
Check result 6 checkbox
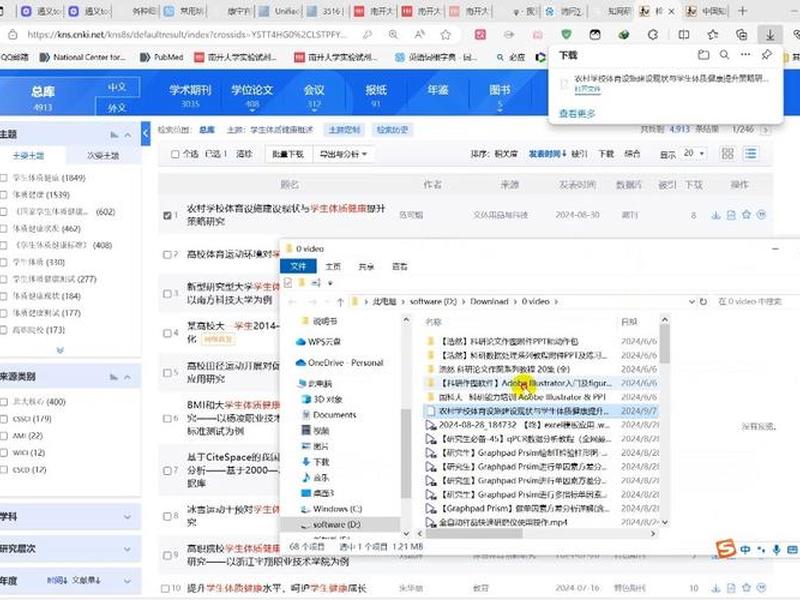(167, 418)
